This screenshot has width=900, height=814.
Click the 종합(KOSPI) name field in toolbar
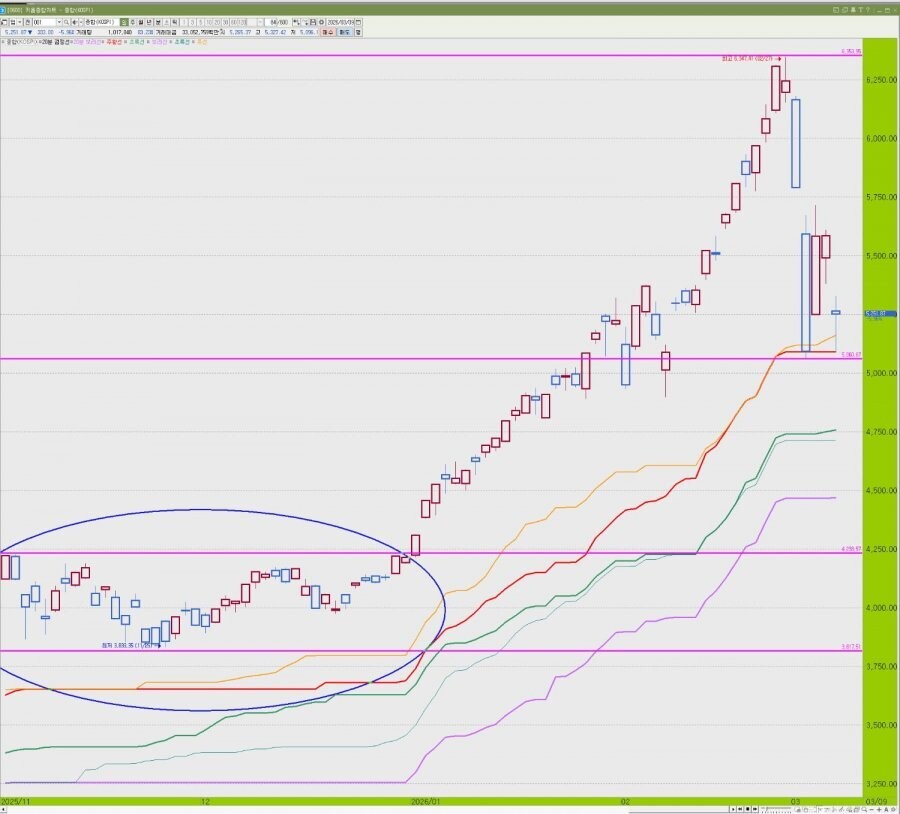tap(101, 22)
